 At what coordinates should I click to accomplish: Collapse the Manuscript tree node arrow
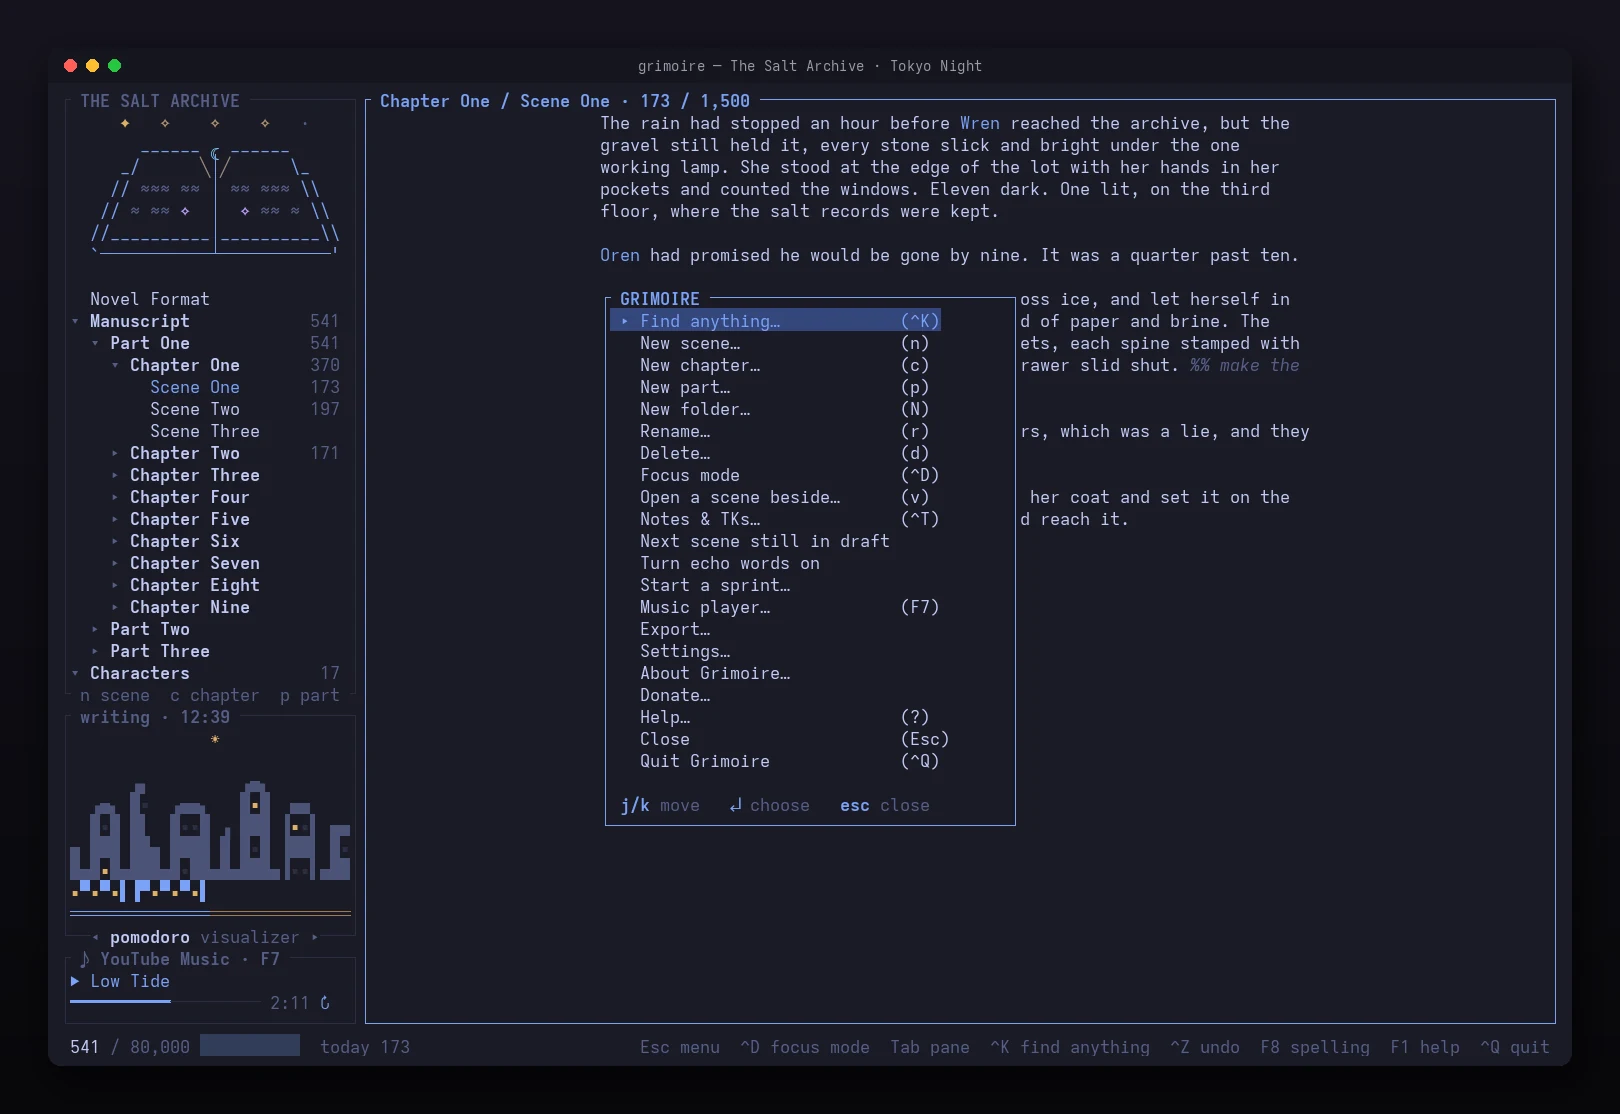click(x=75, y=321)
